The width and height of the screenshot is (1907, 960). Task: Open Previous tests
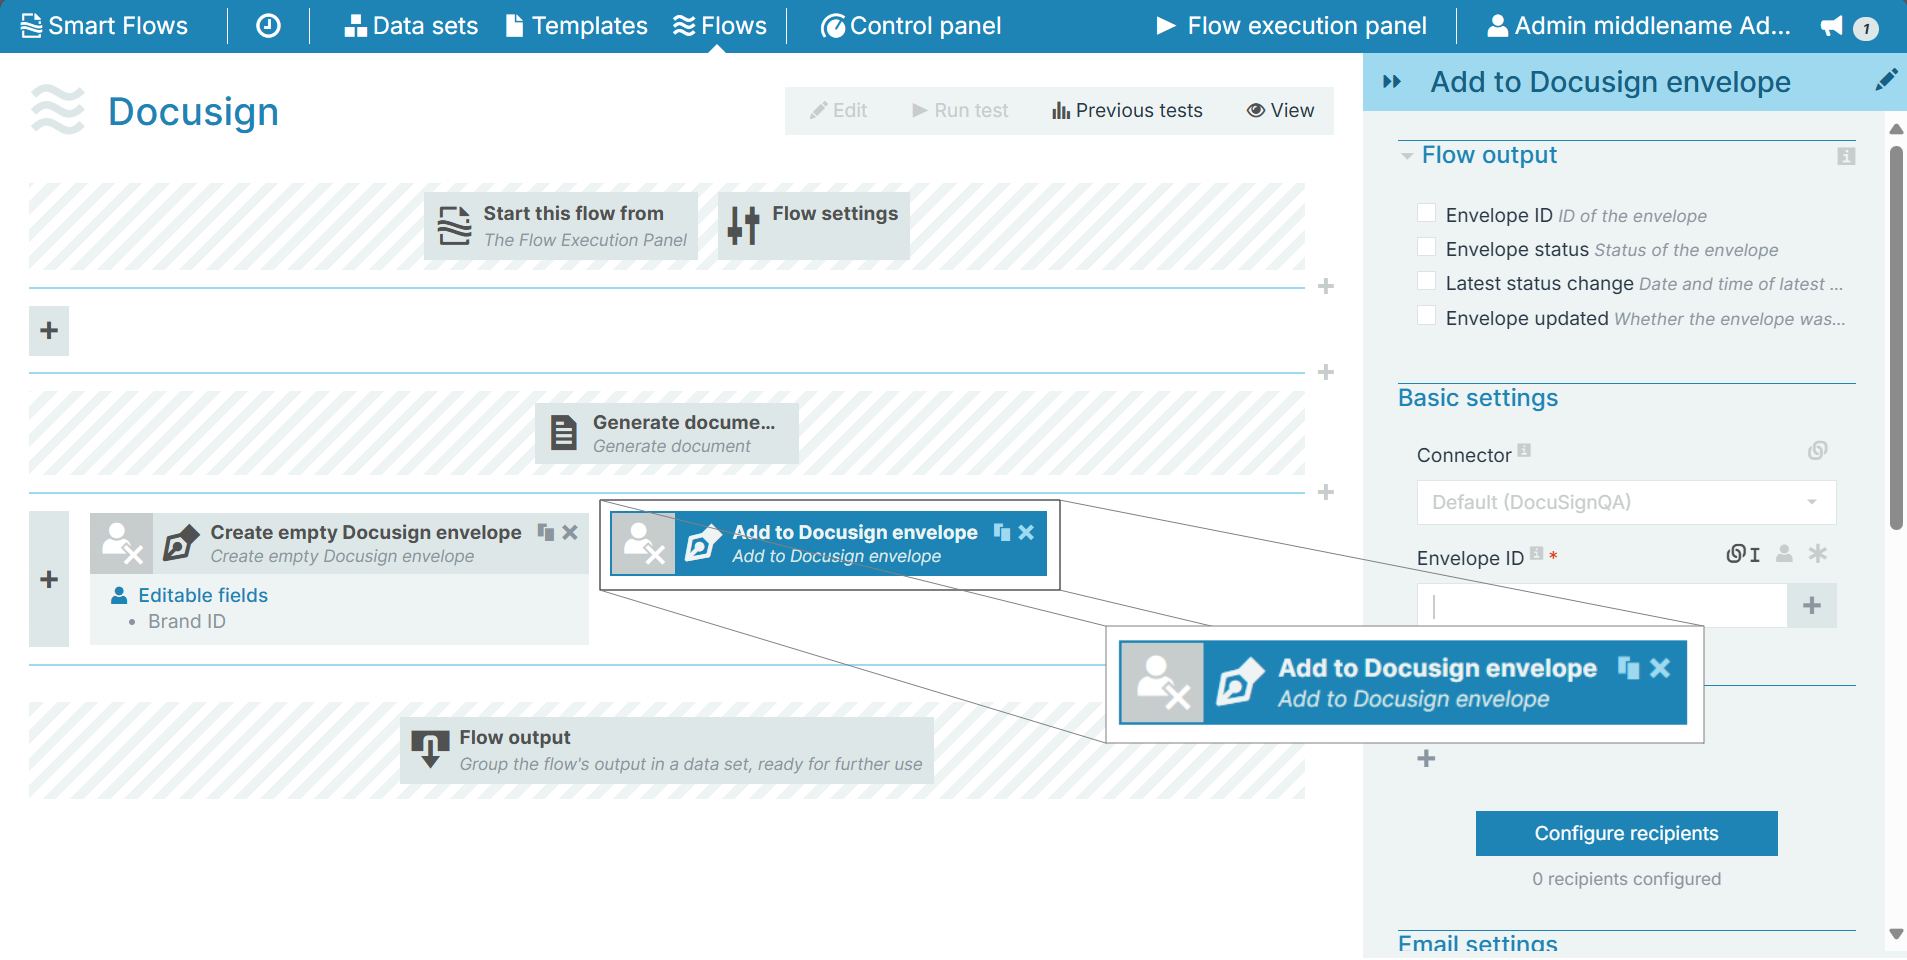click(1127, 111)
